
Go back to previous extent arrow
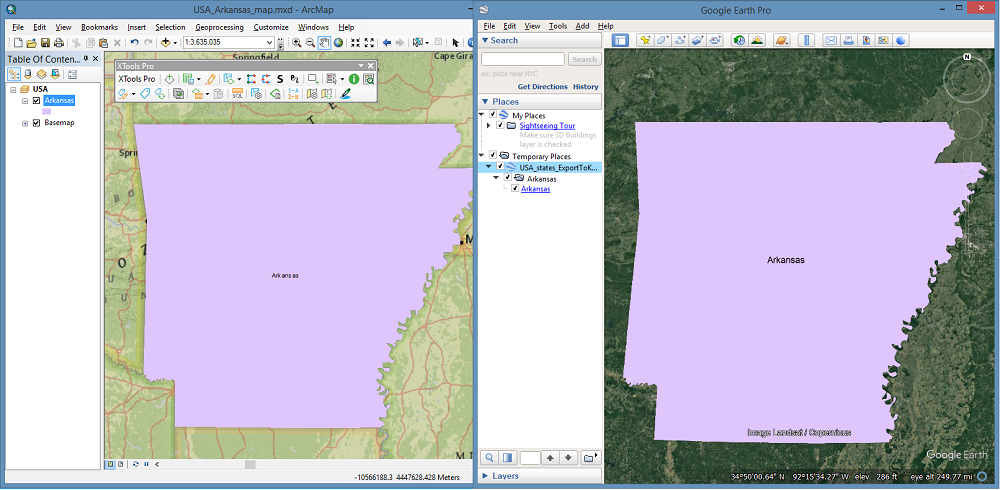coord(386,43)
